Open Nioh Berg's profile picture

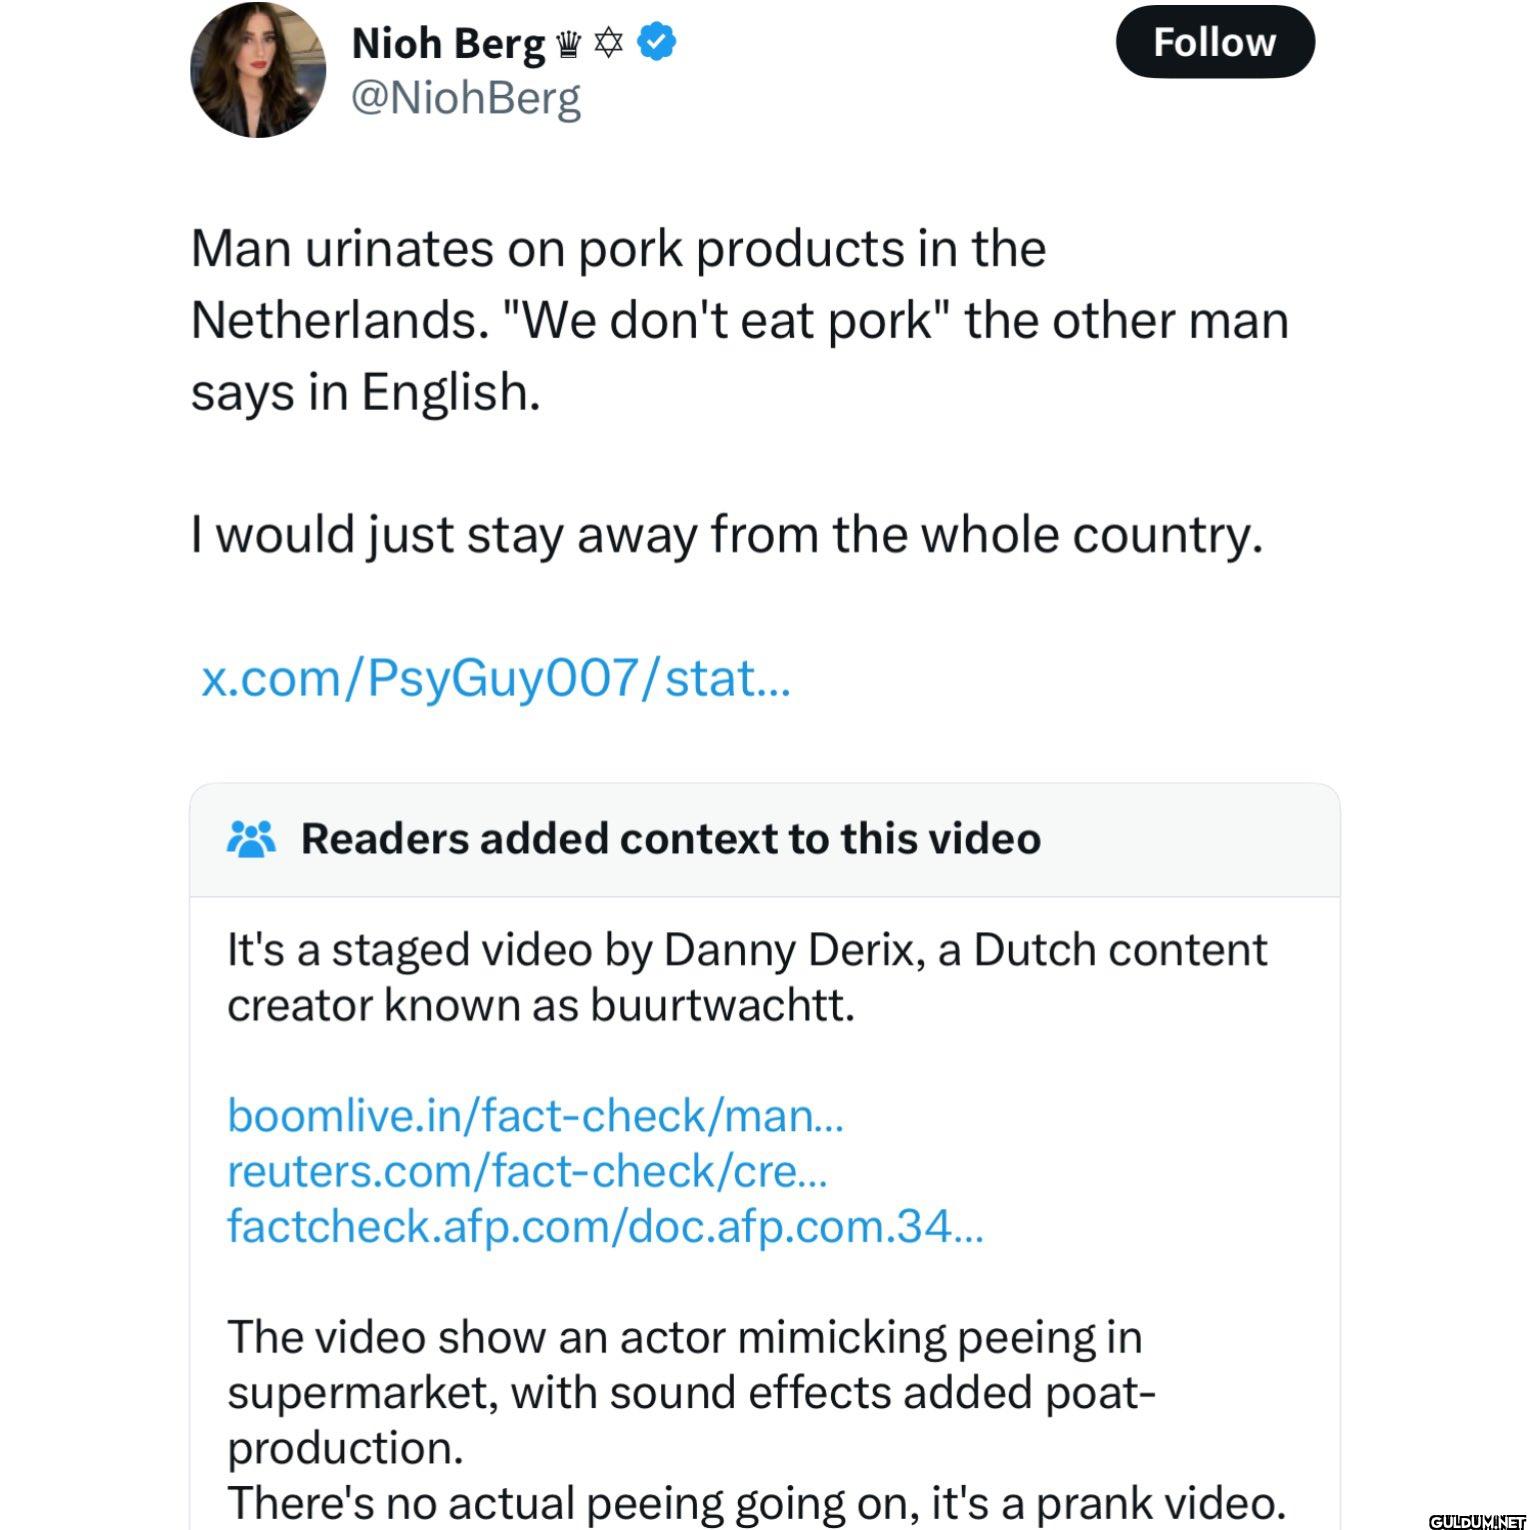click(x=257, y=69)
